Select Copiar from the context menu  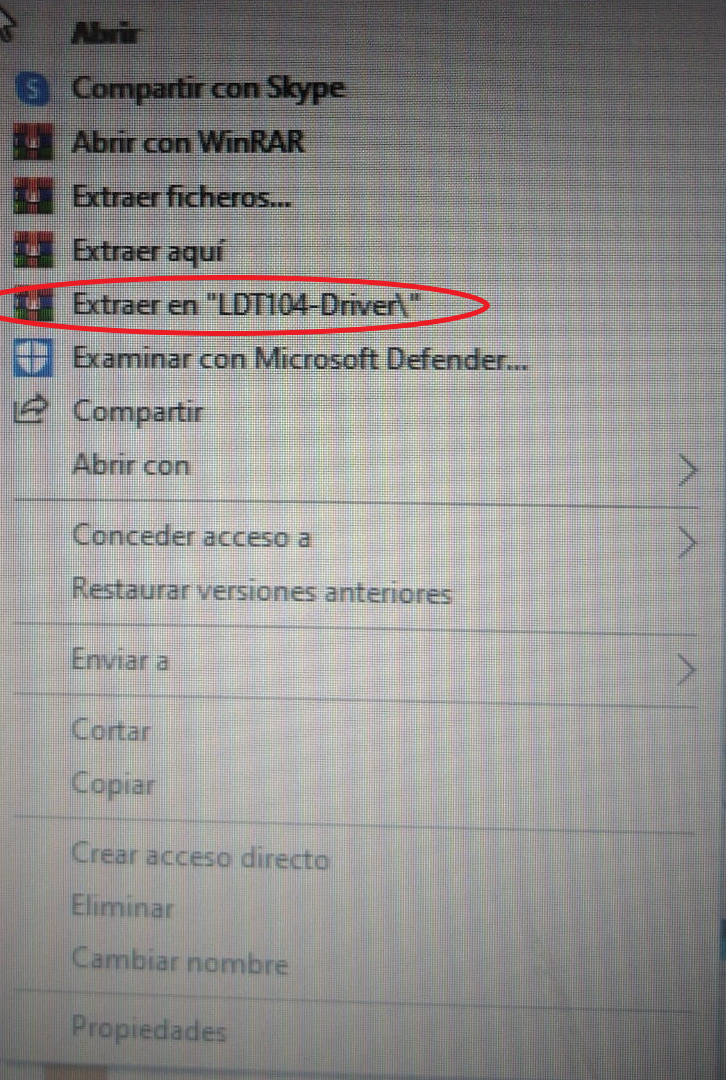click(x=113, y=784)
